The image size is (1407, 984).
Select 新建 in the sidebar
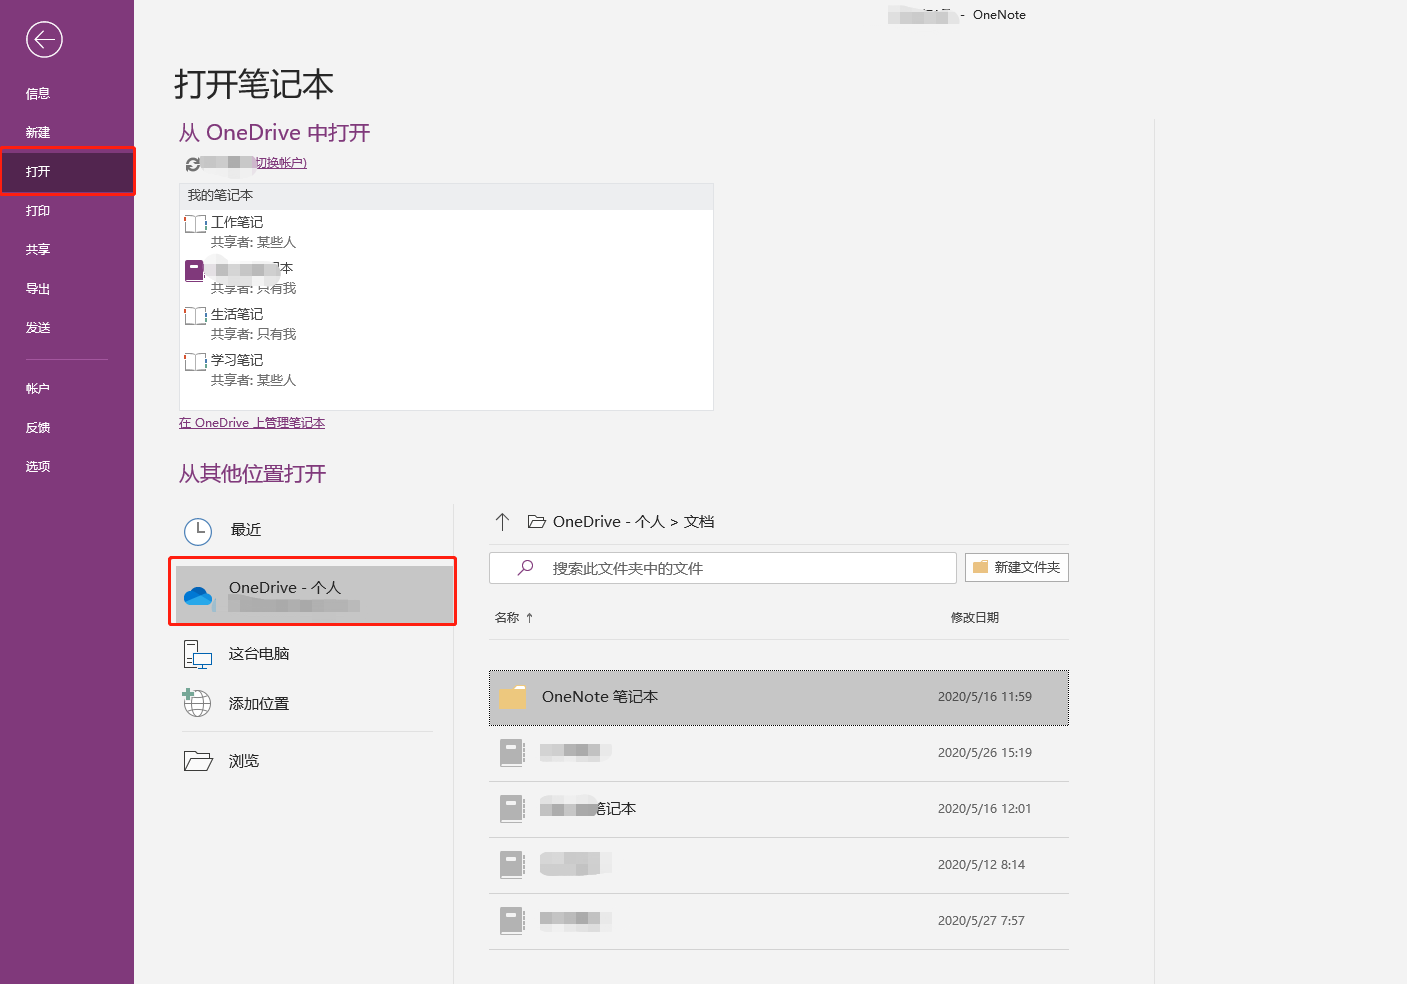38,133
